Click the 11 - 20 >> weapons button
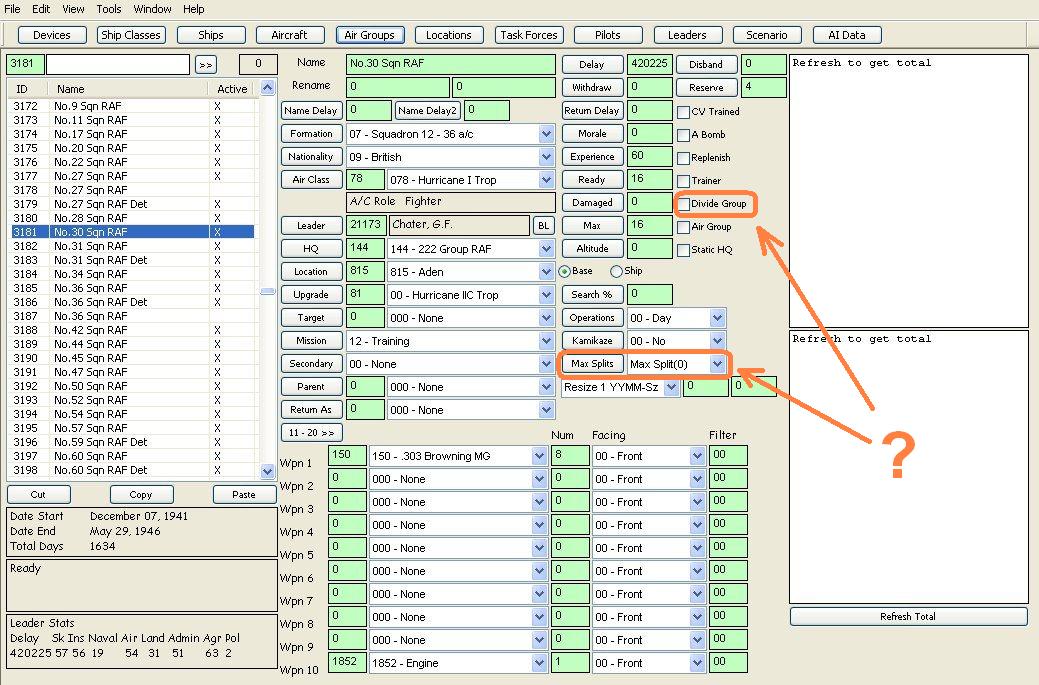This screenshot has height=685, width=1039. coord(311,433)
